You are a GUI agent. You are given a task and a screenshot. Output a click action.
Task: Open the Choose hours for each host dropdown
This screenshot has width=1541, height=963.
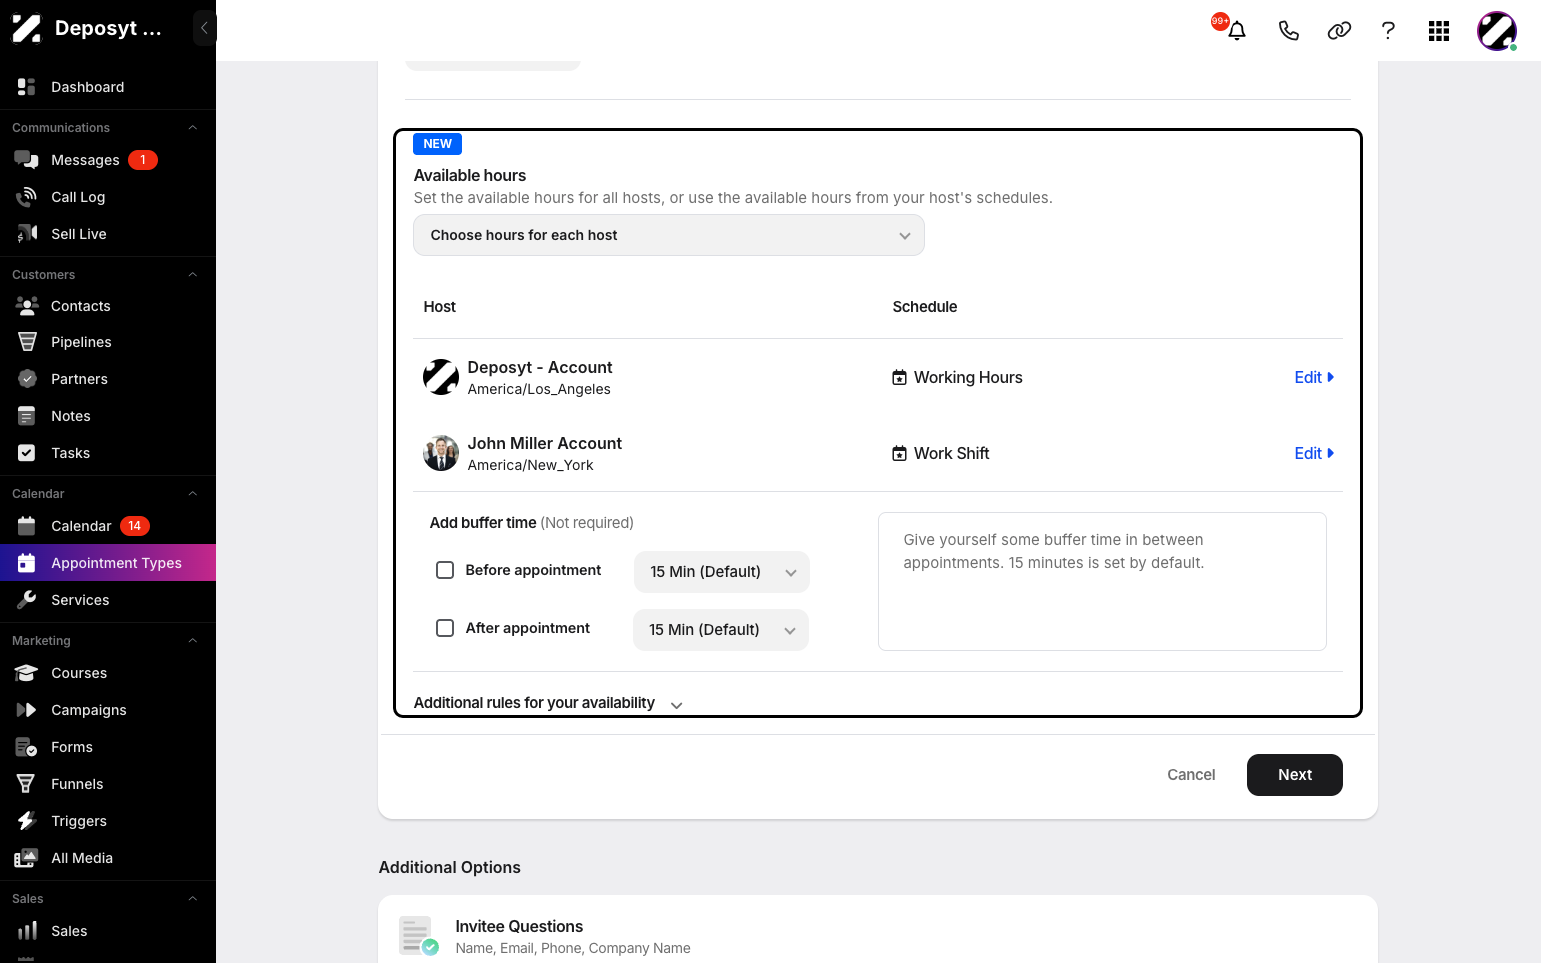coord(669,235)
